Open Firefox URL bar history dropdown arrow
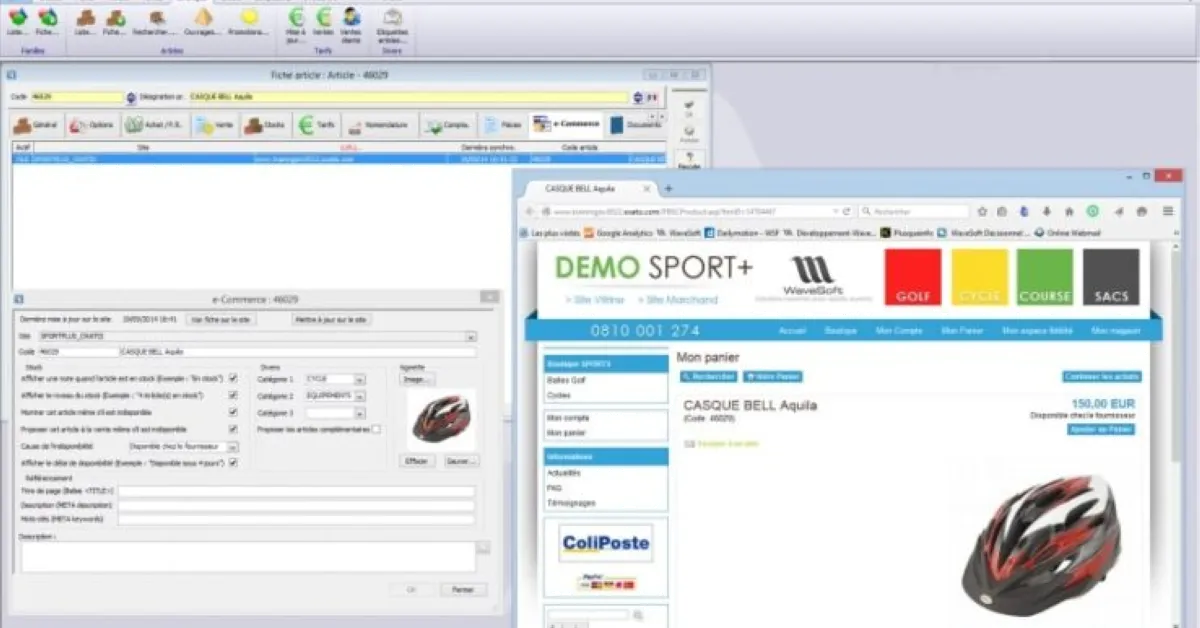The image size is (1200, 628). click(834, 211)
